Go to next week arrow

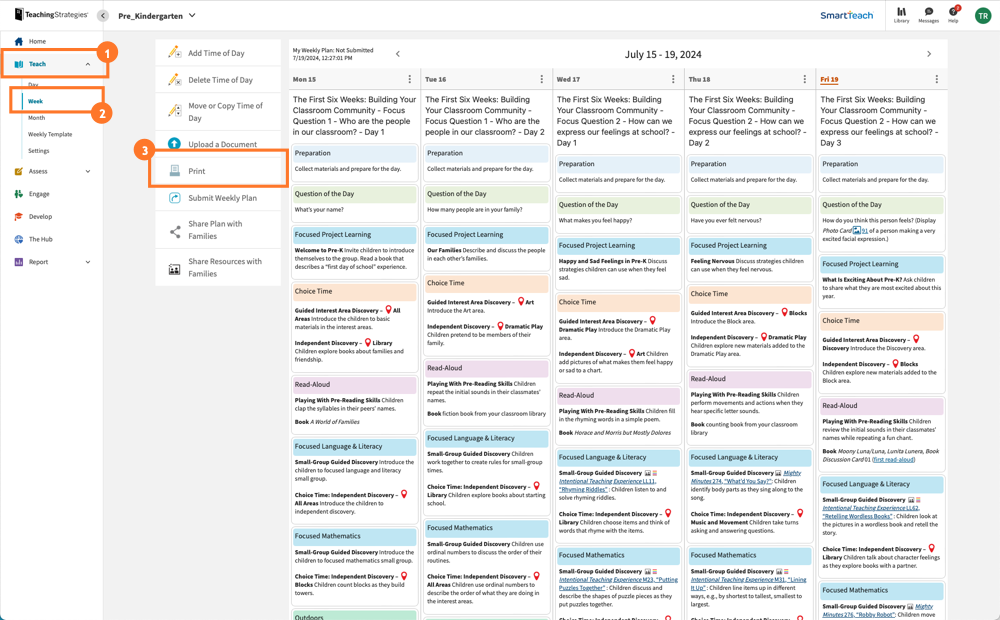point(928,54)
